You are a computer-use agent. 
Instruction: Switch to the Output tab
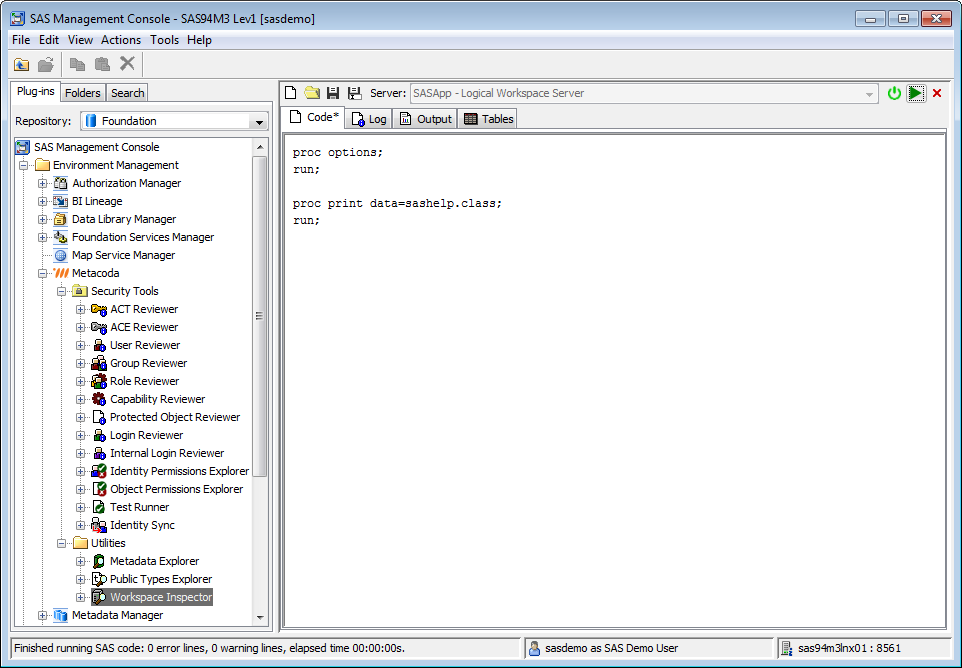click(x=426, y=119)
